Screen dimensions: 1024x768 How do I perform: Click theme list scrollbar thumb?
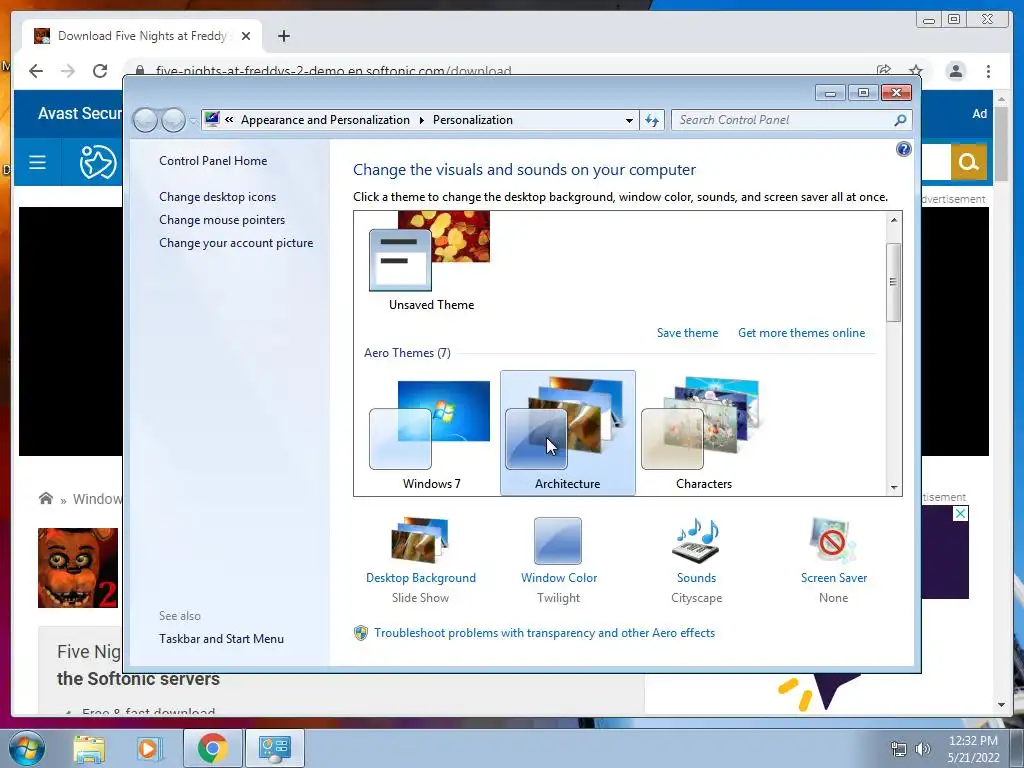(x=894, y=282)
